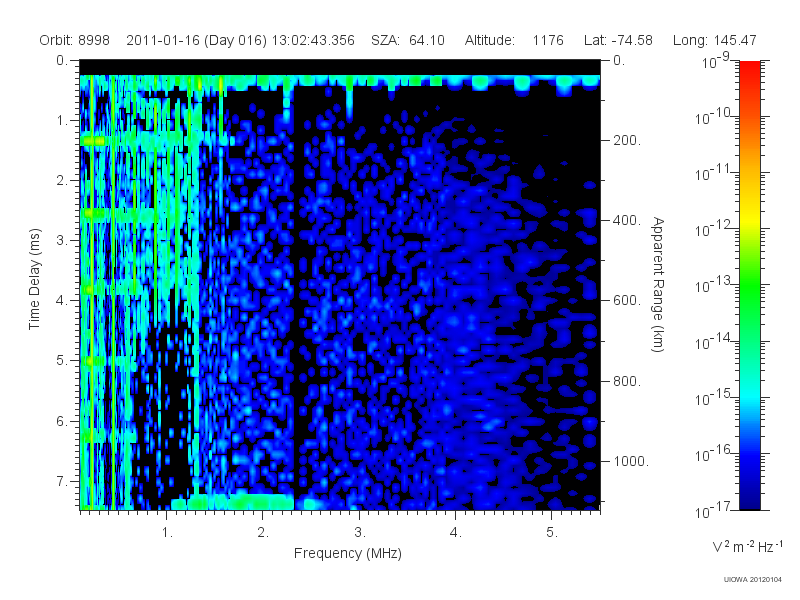This screenshot has width=800, height=600.
Task: Click the dark blue bottom of the color bar
Action: pos(749,500)
